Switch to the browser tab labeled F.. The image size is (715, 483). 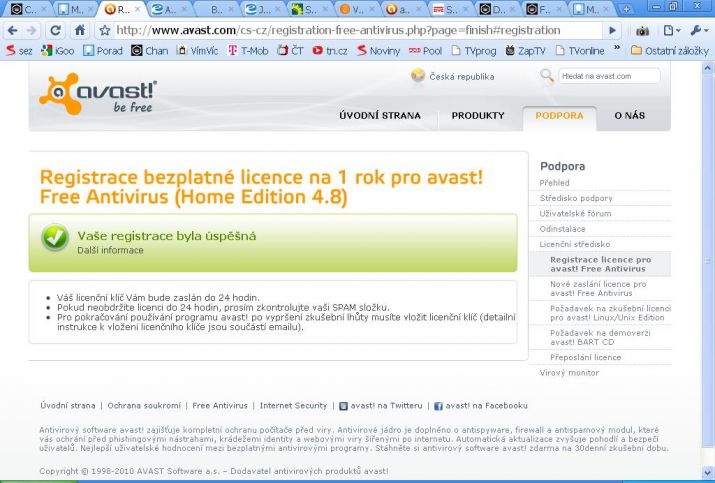tap(543, 9)
